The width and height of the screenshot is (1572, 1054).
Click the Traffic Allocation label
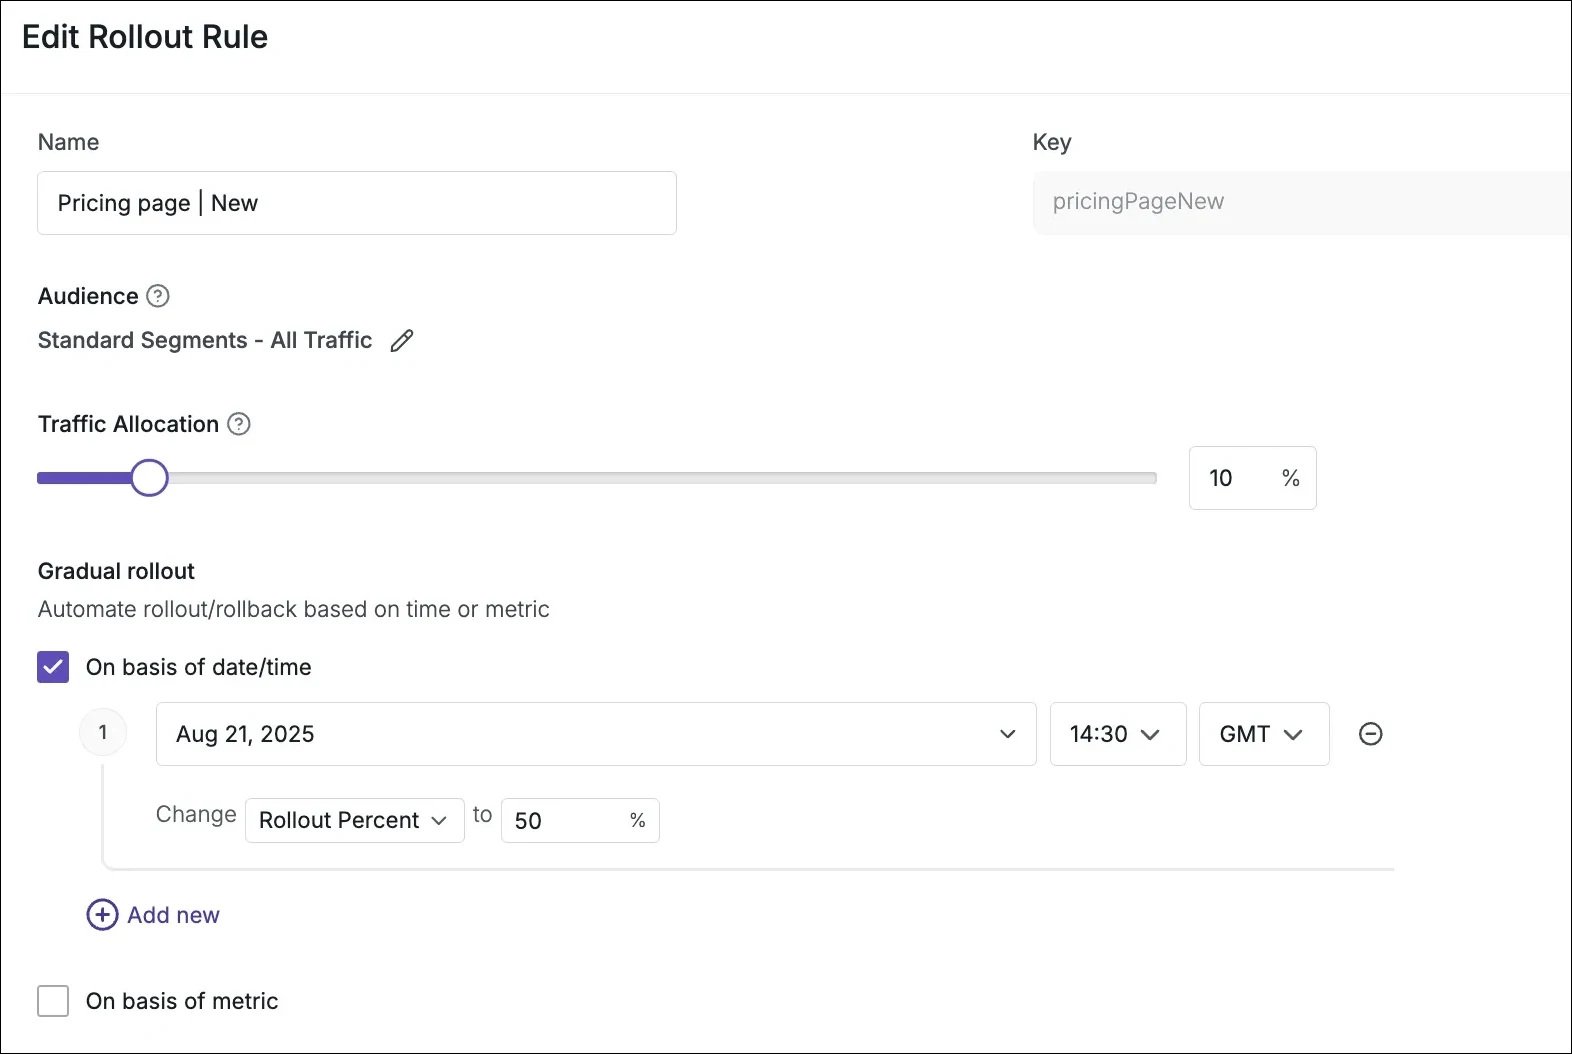128,424
